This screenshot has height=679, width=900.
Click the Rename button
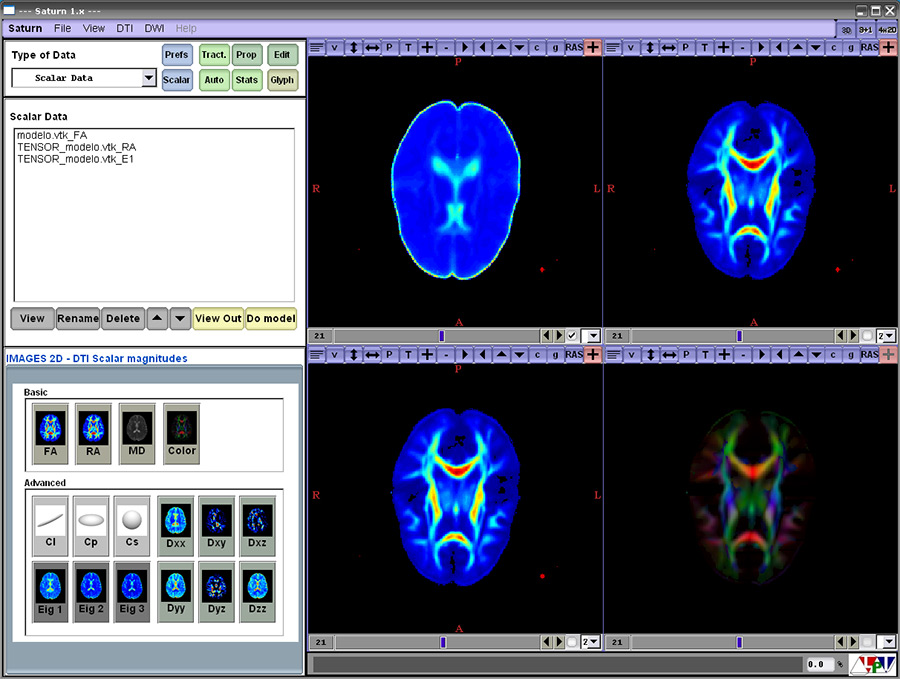tap(78, 319)
